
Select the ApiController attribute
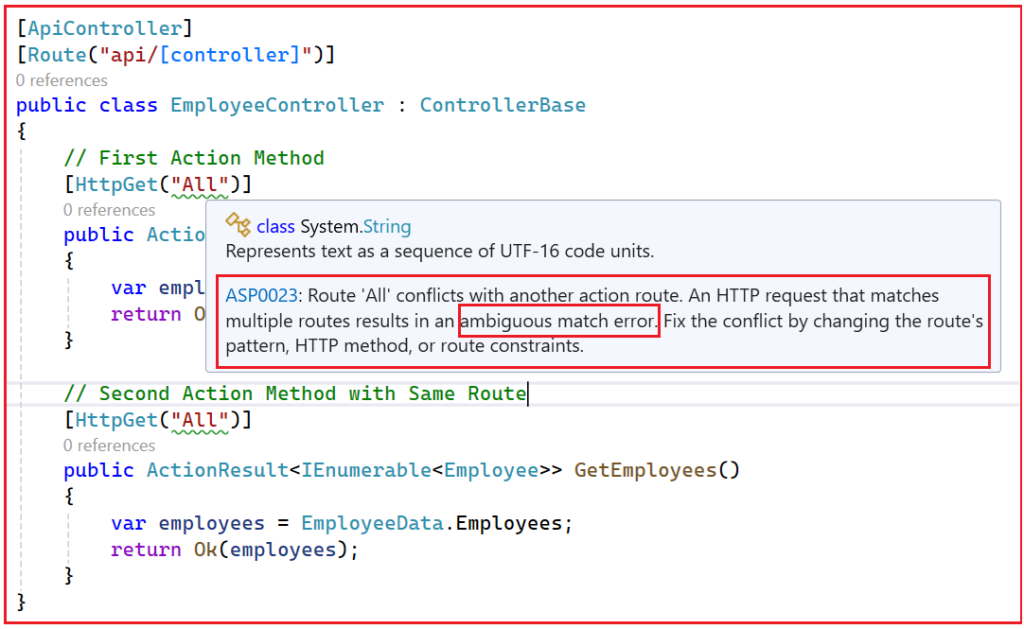click(101, 27)
